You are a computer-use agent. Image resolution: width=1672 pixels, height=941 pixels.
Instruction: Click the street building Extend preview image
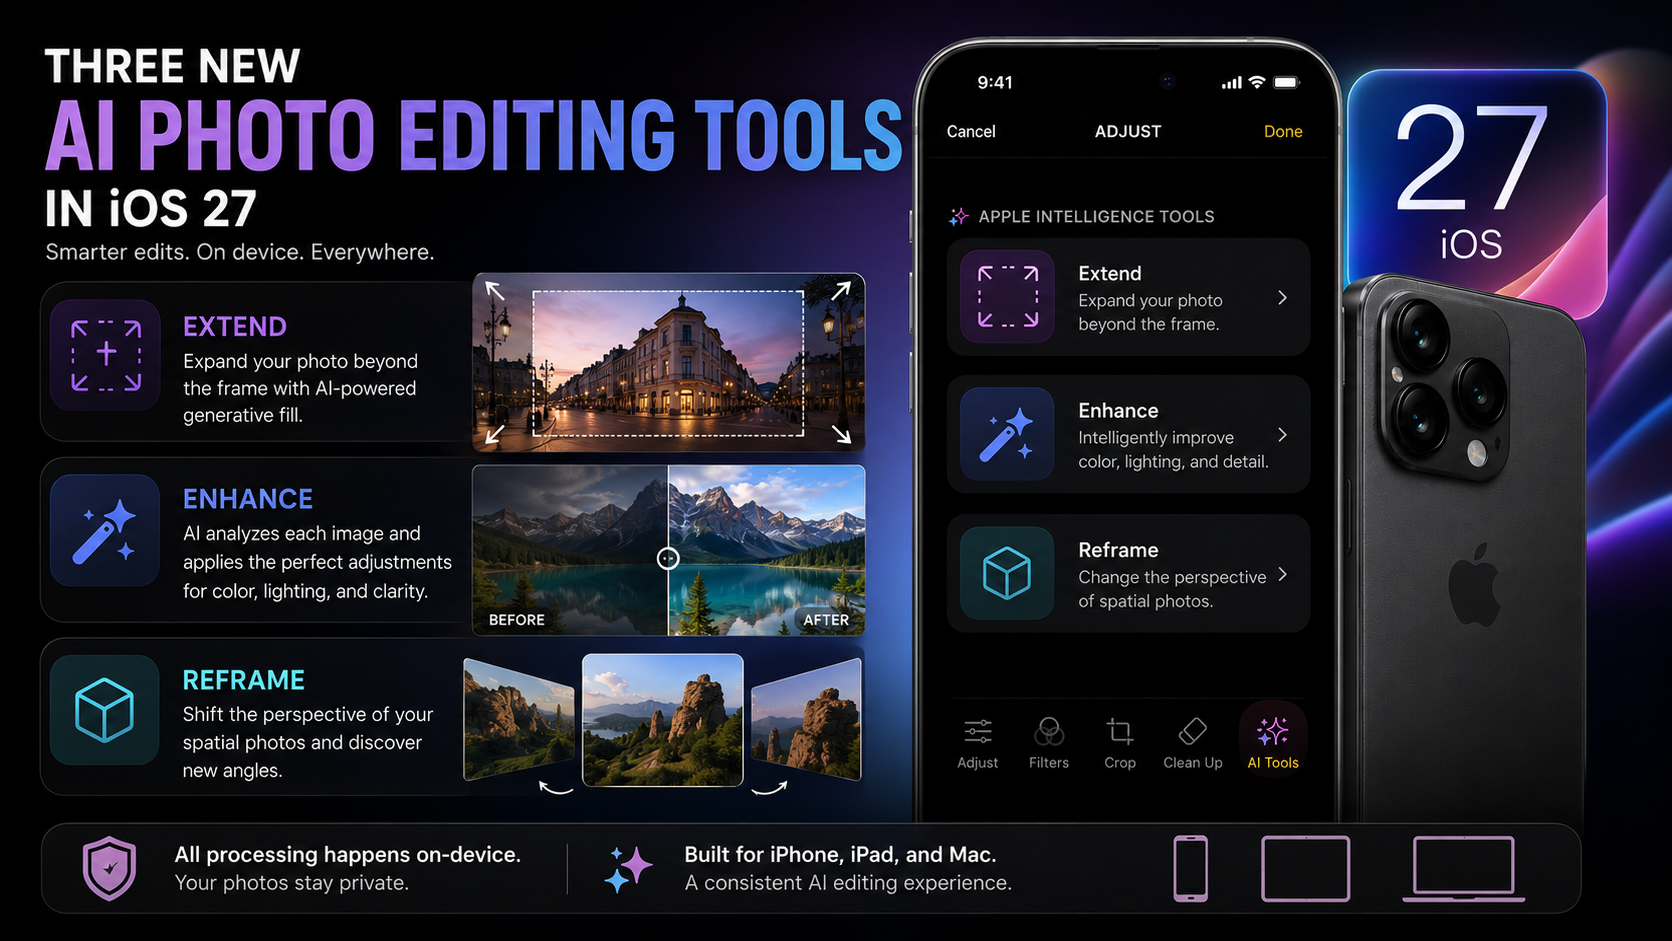(668, 362)
